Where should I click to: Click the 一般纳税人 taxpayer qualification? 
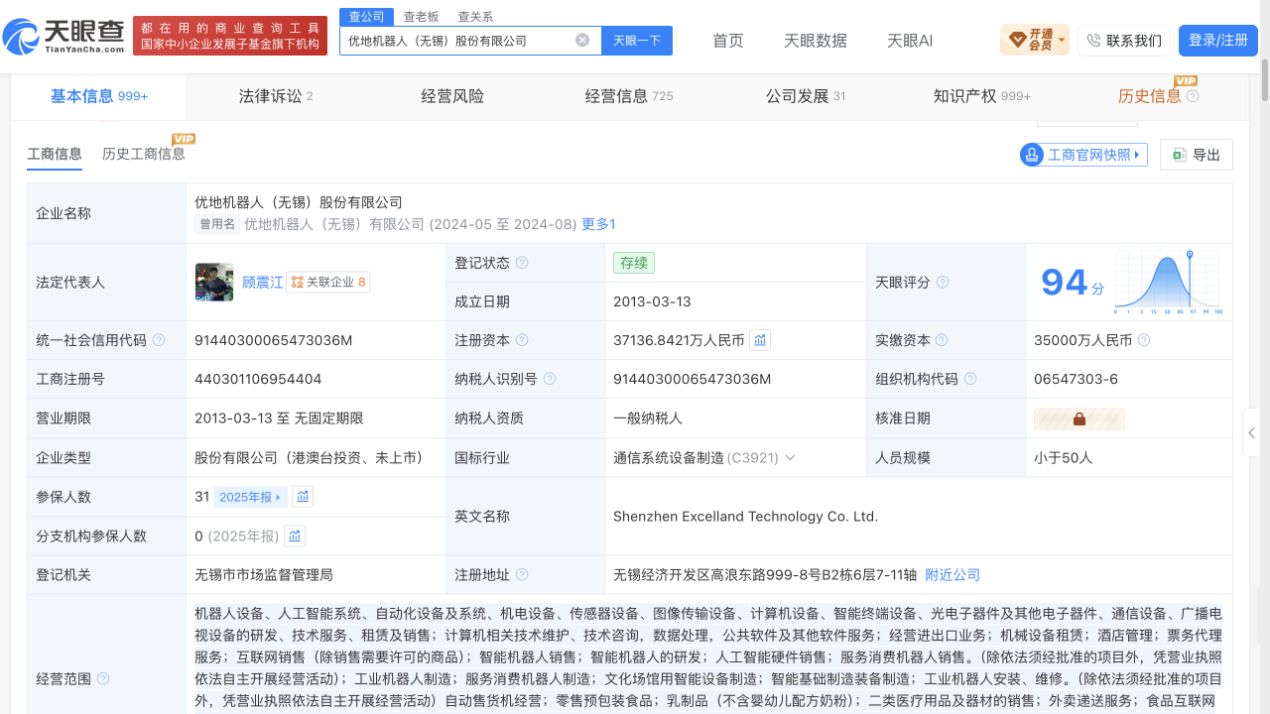[648, 418]
